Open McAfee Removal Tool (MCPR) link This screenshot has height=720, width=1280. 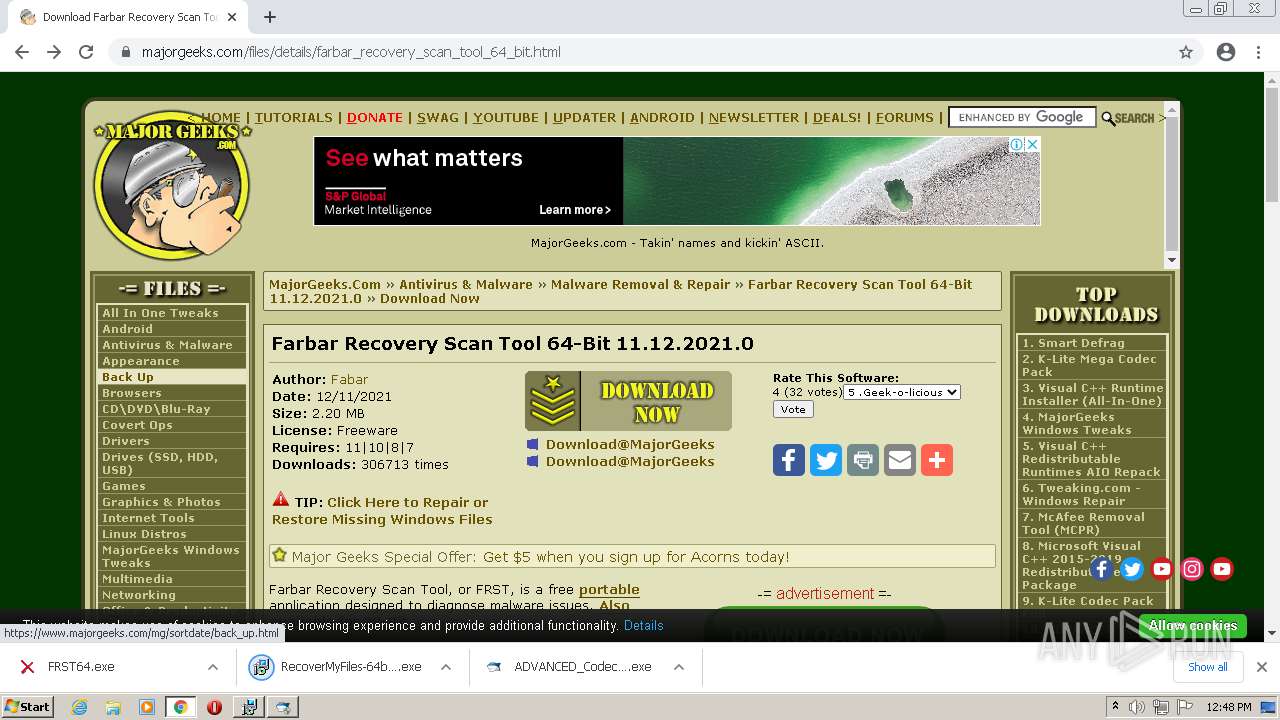click(1083, 523)
